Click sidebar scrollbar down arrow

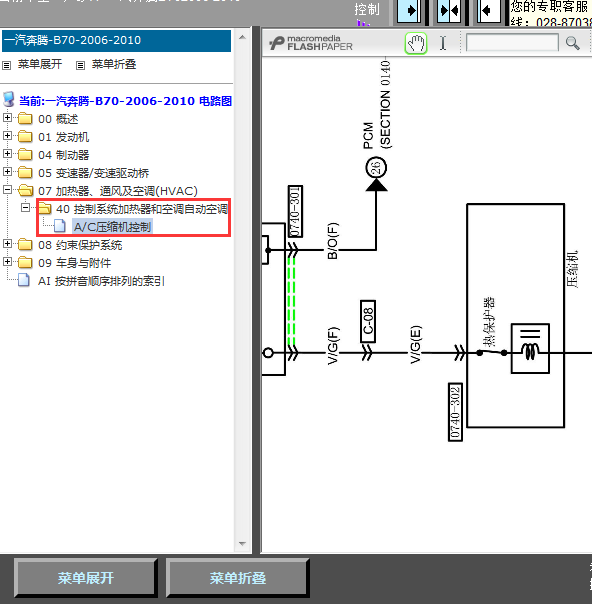point(242,544)
